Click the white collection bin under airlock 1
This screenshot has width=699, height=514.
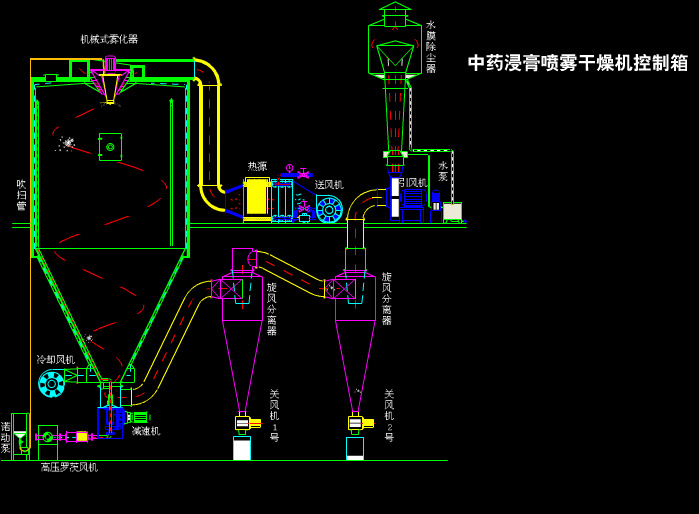pyautogui.click(x=242, y=448)
